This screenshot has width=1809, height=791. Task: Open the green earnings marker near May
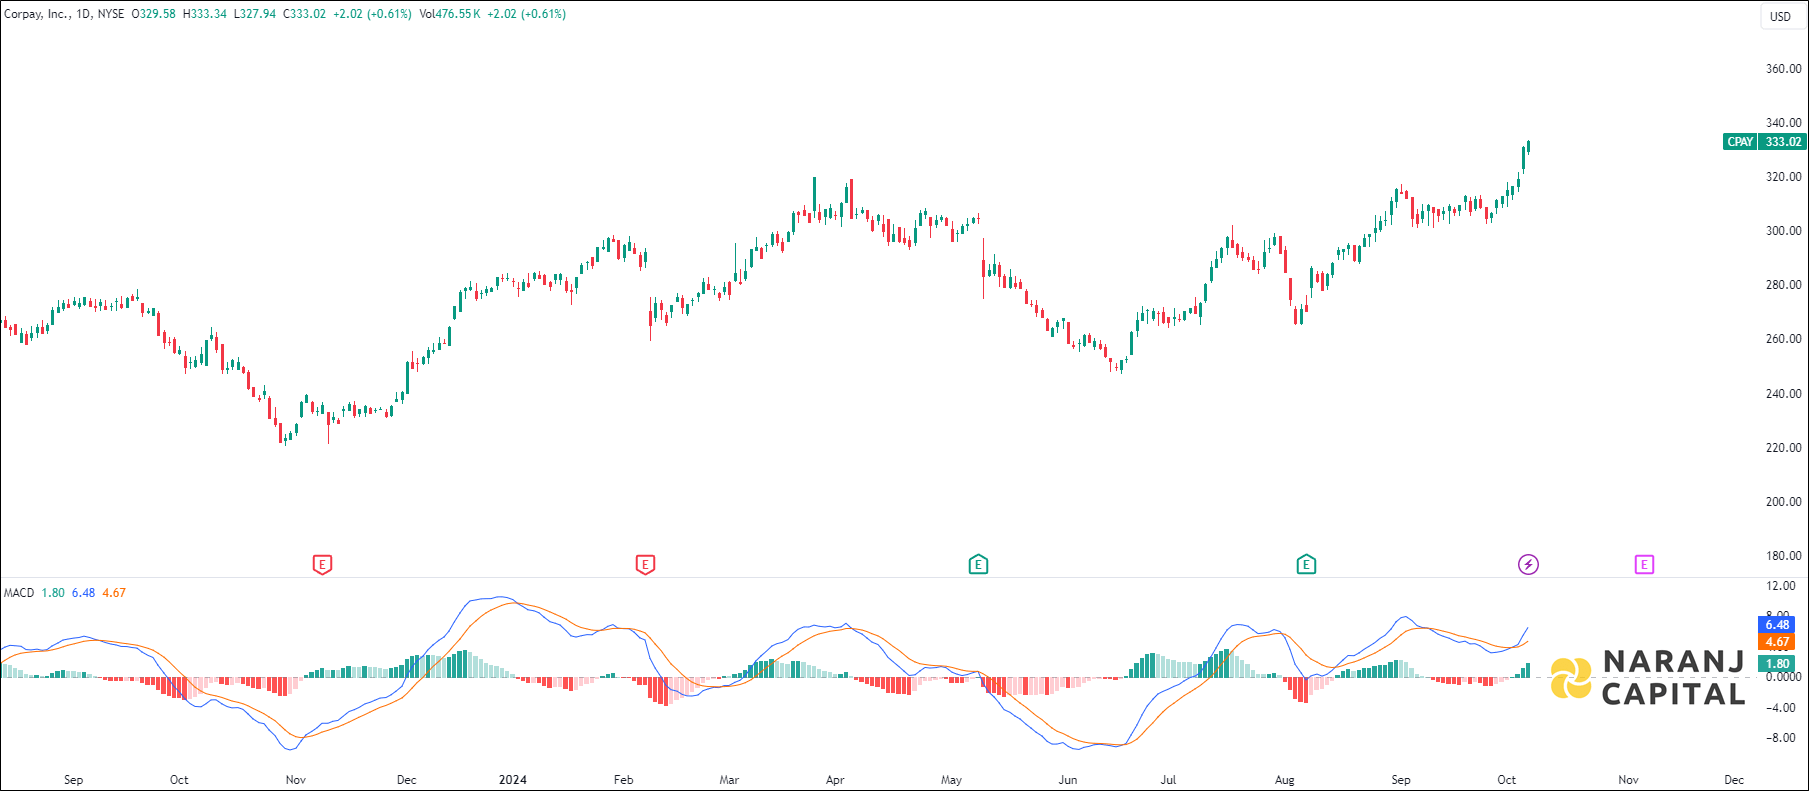click(x=978, y=565)
